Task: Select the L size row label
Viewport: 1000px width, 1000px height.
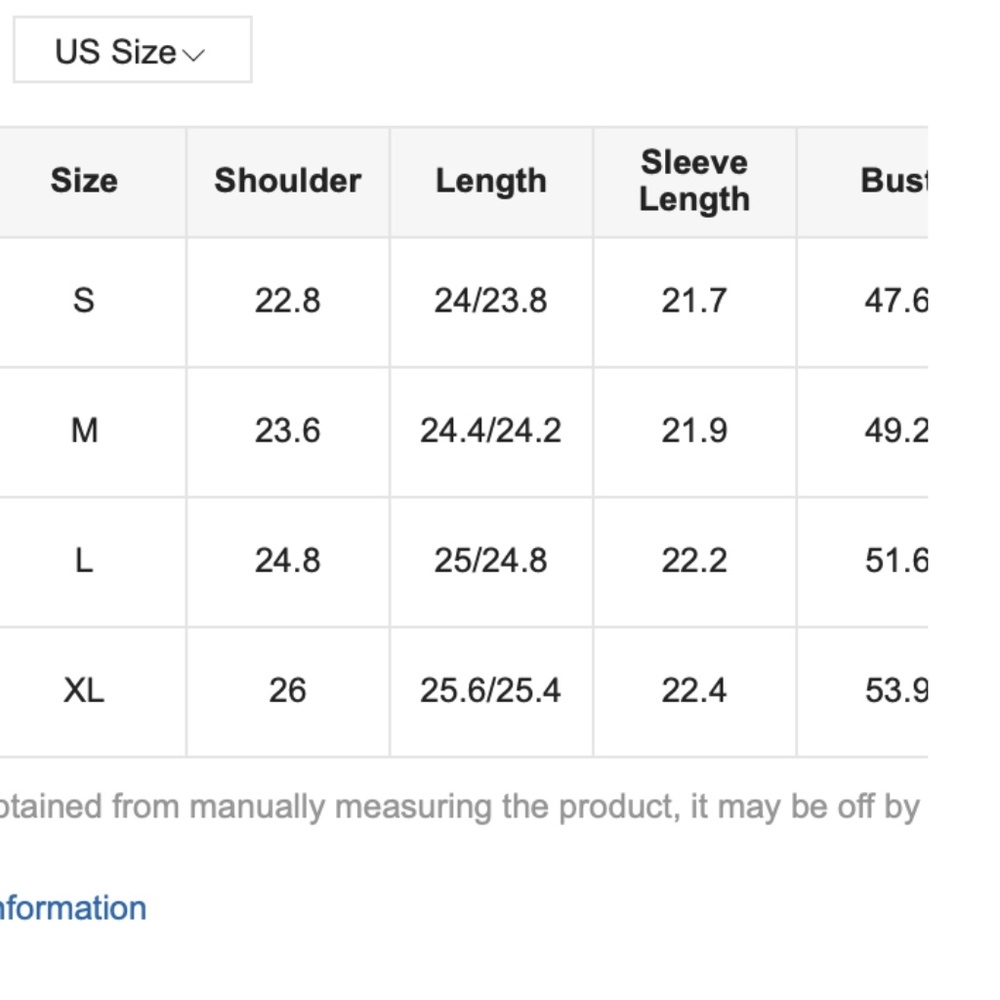Action: (x=84, y=561)
